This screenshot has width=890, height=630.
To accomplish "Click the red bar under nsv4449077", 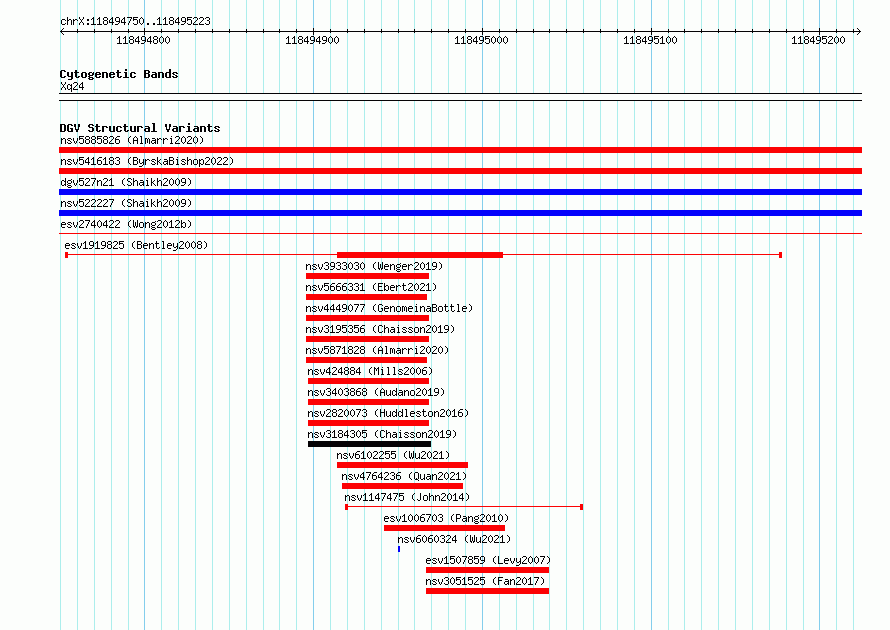I will point(367,318).
